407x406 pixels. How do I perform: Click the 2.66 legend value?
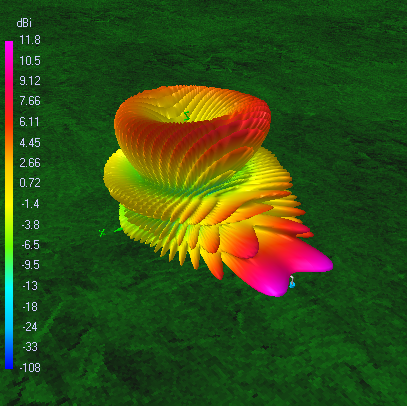(30, 163)
